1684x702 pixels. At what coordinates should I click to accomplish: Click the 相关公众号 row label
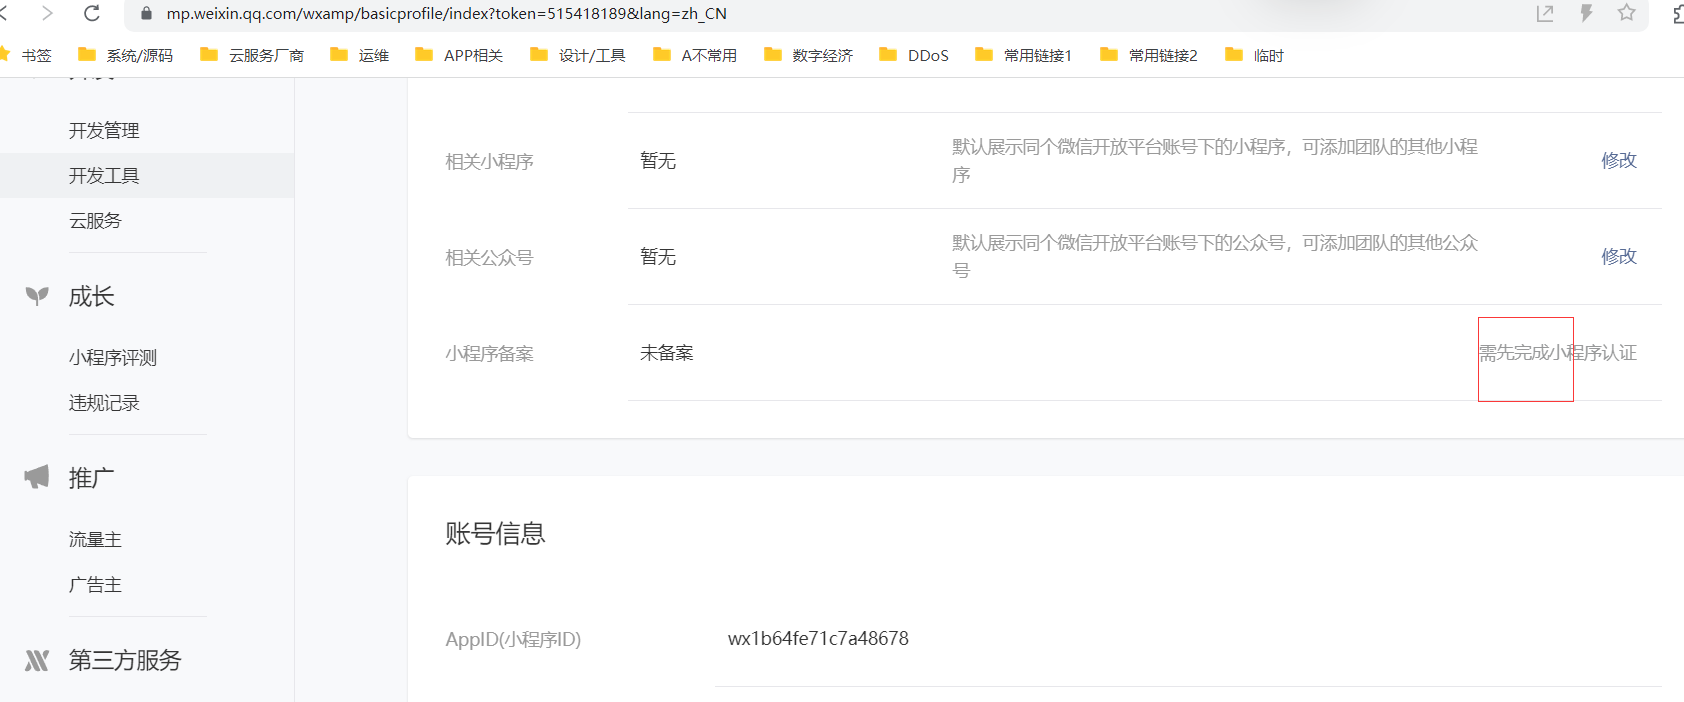[489, 257]
